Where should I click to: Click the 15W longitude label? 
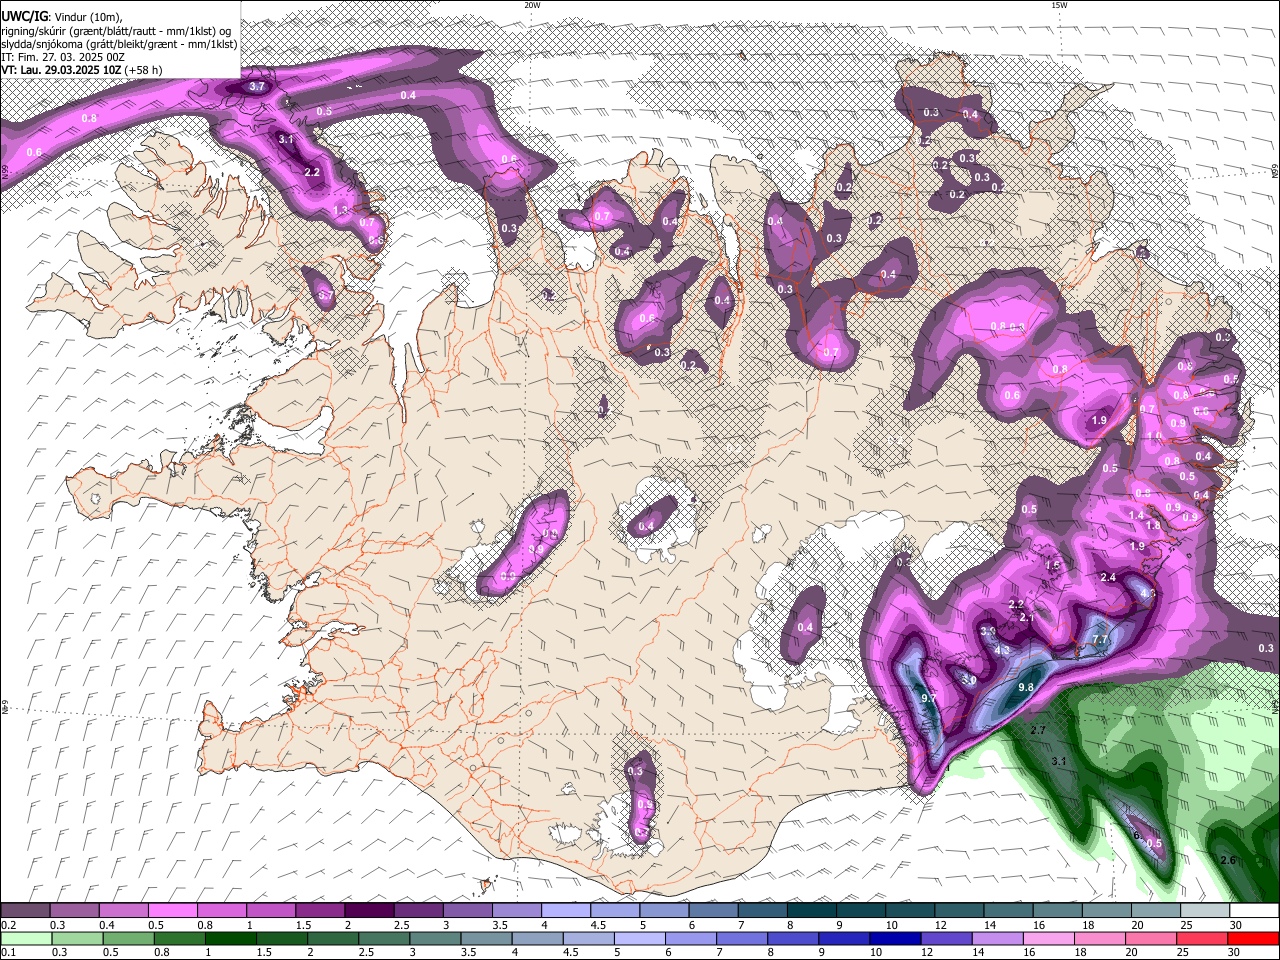point(1059,5)
